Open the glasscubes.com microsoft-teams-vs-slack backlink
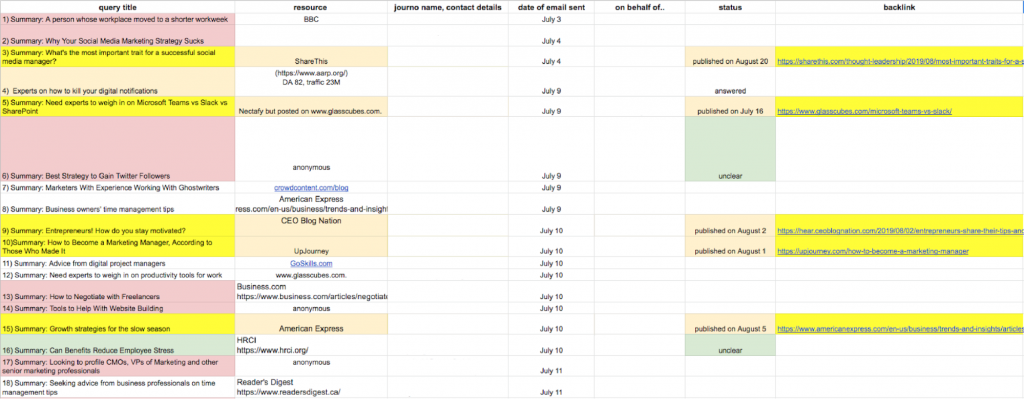Viewport: 1024px width, 399px height. pos(864,111)
